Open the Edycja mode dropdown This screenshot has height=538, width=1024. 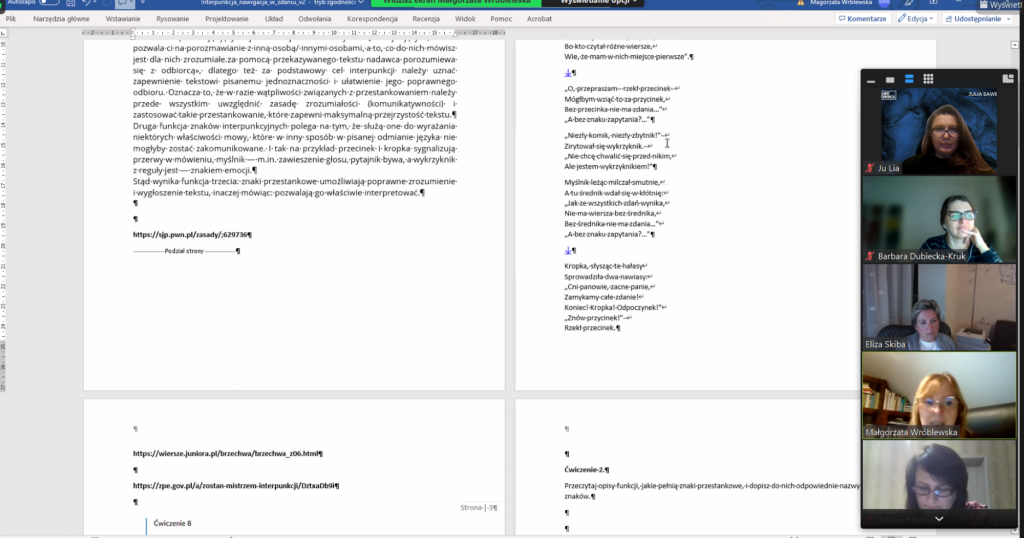[x=915, y=18]
